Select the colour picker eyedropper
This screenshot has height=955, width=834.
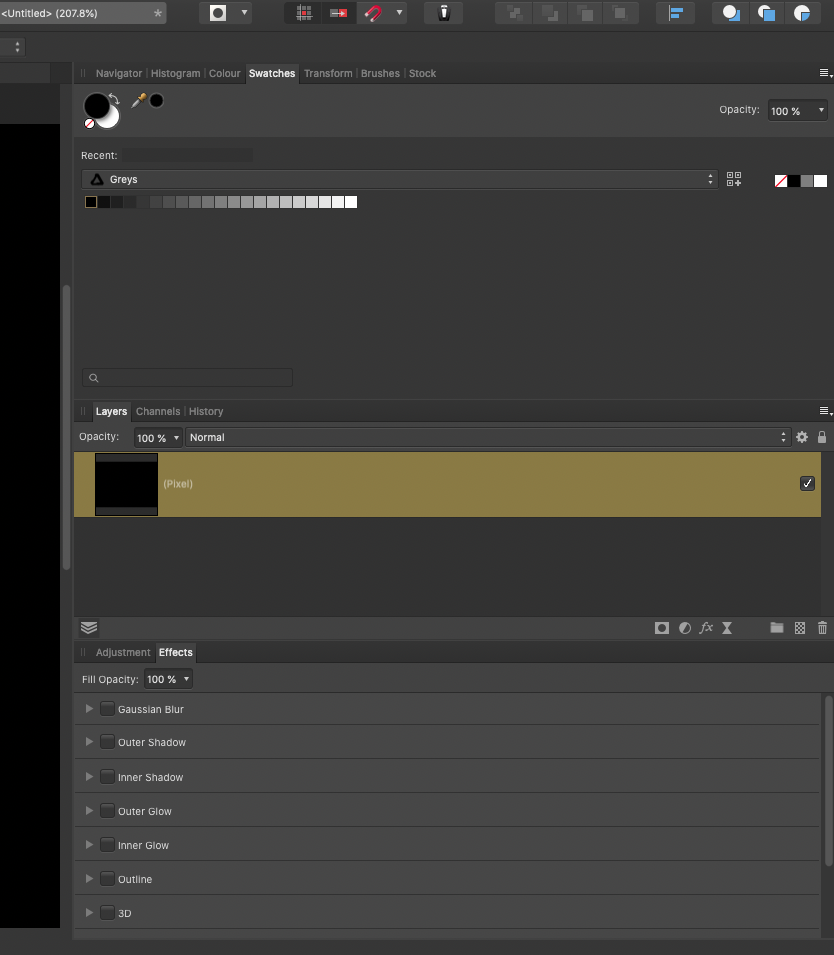(x=139, y=100)
